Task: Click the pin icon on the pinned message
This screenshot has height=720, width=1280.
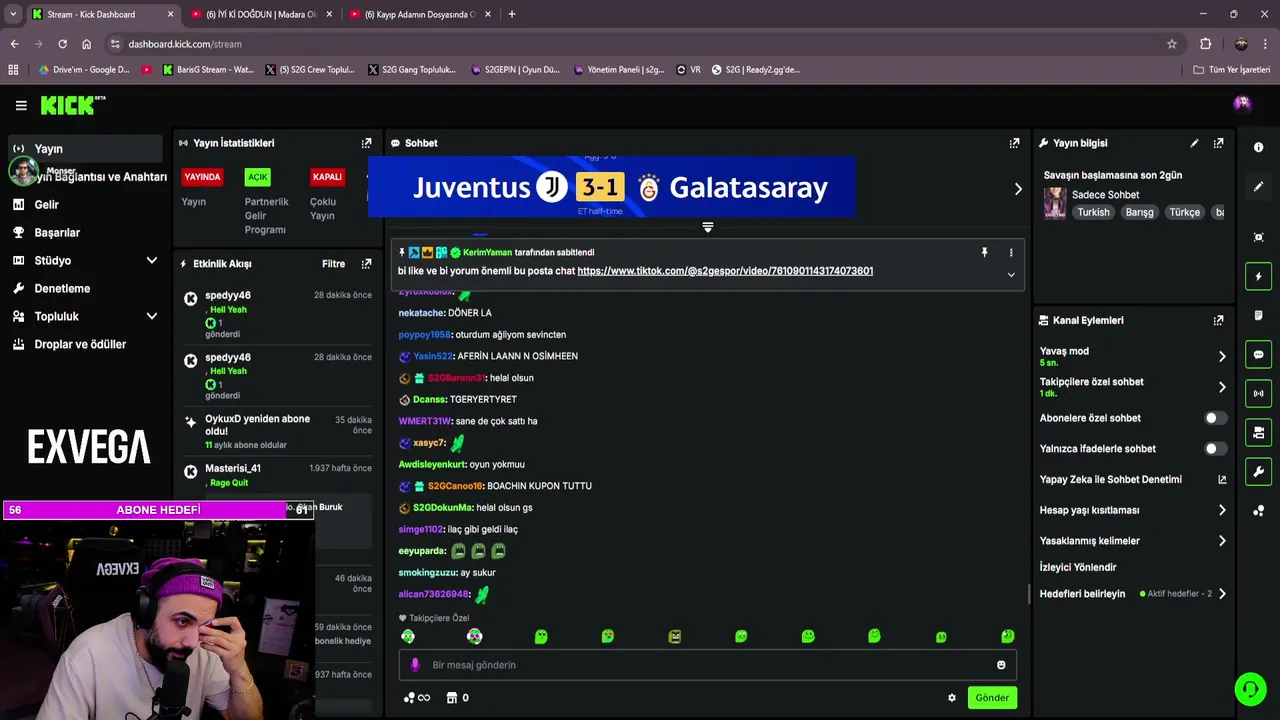Action: point(984,253)
